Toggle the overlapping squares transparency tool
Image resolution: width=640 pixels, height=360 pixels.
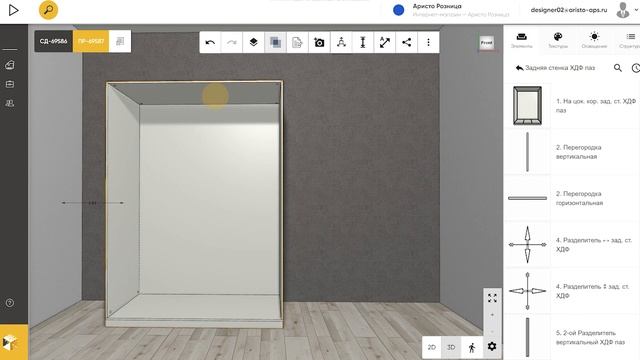click(276, 42)
